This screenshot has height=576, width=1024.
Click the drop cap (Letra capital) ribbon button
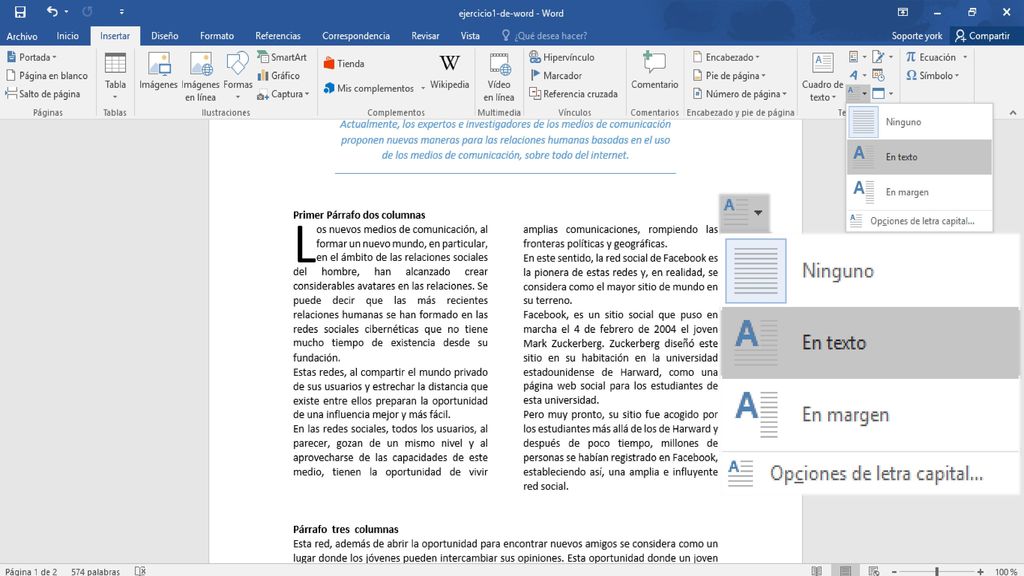pos(857,93)
